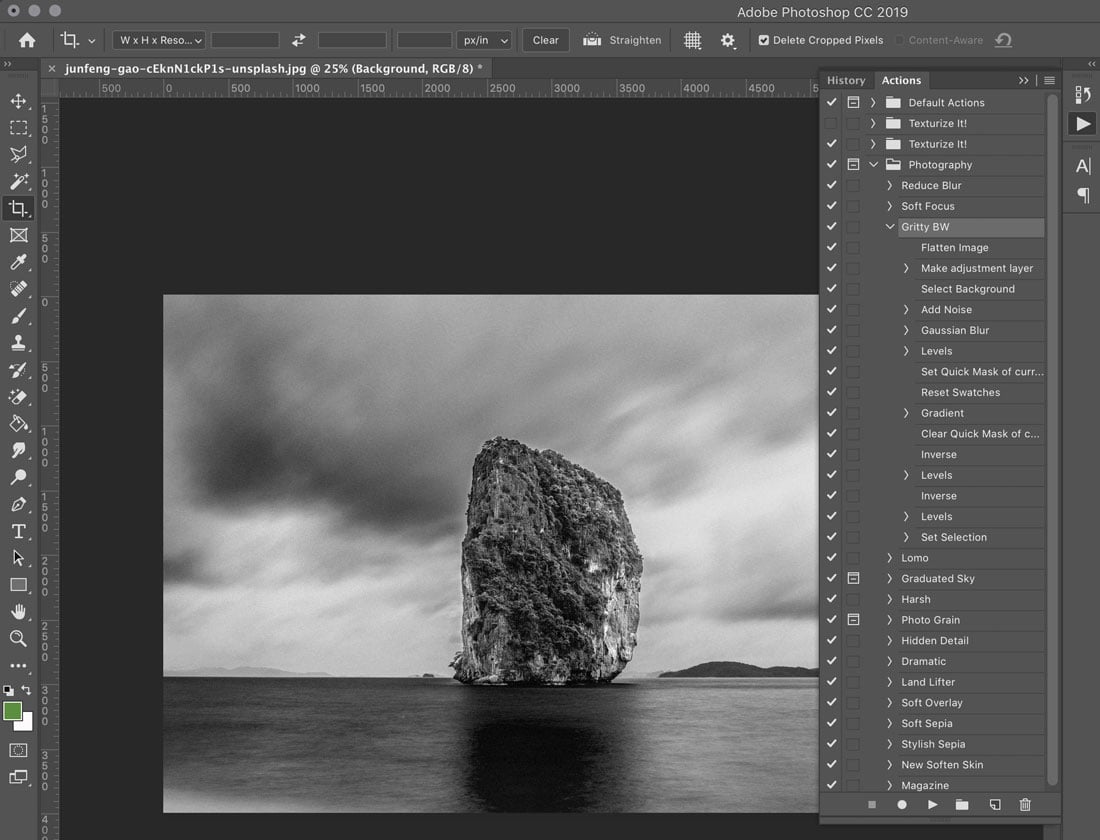Select the Frame tool
This screenshot has width=1100, height=840.
point(18,235)
